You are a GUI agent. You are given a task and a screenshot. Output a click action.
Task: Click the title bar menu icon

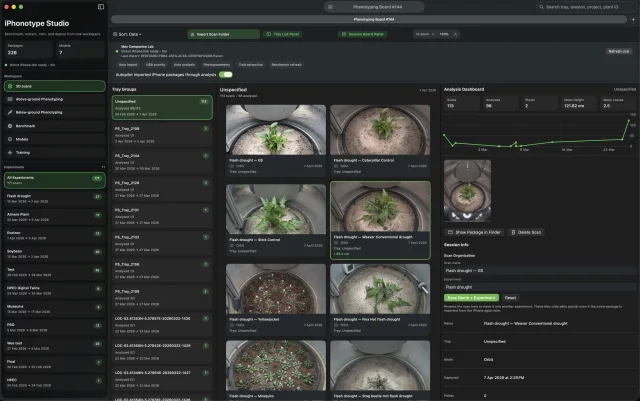[x=330, y=7]
